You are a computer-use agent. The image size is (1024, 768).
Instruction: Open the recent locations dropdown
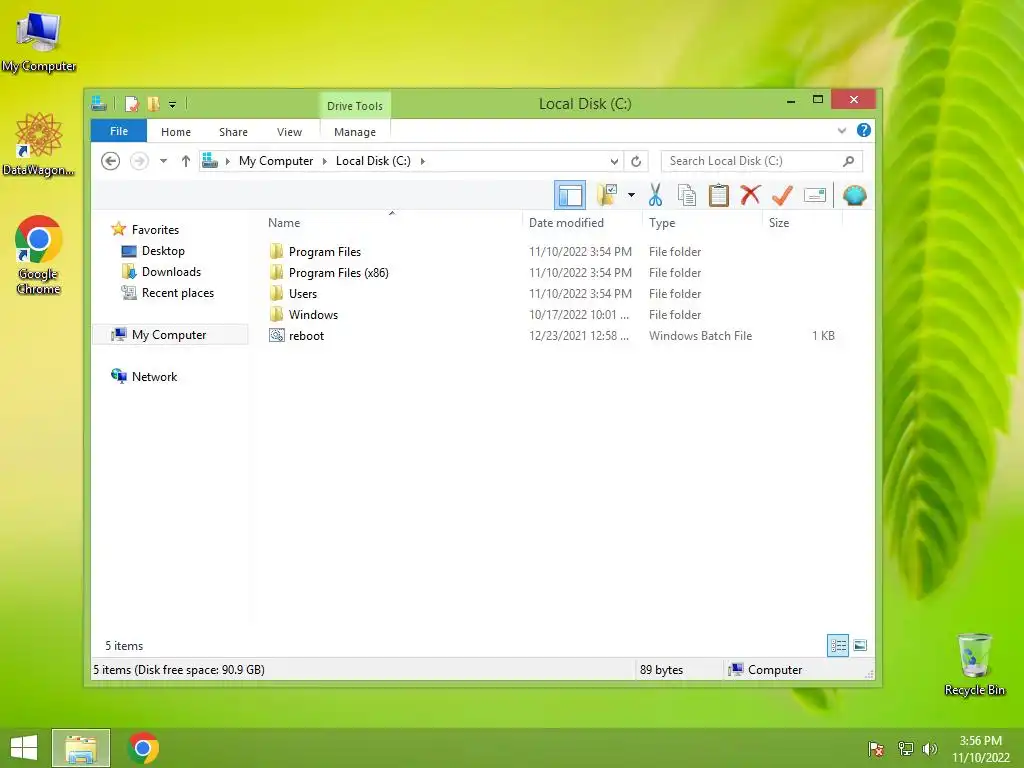[163, 161]
